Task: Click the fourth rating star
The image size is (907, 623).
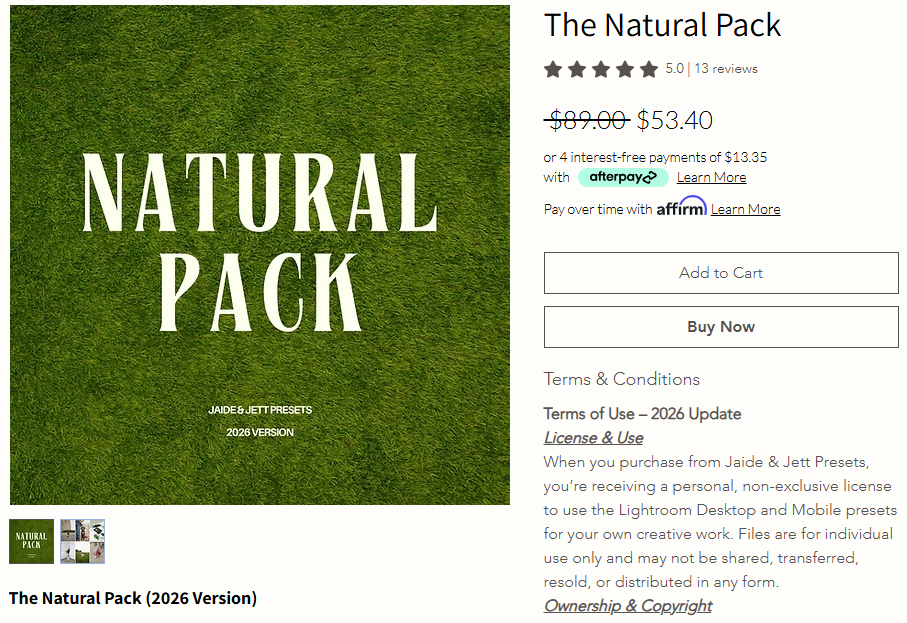Action: pyautogui.click(x=625, y=69)
